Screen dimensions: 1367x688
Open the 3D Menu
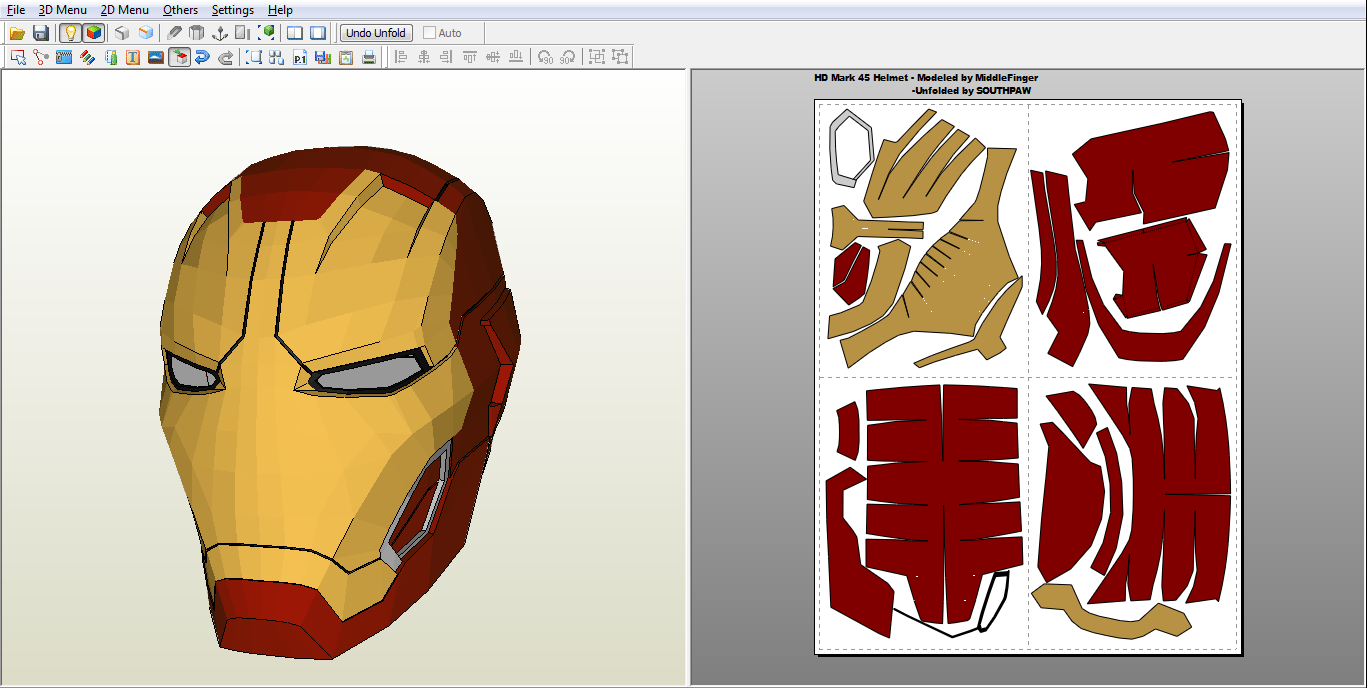pos(63,10)
